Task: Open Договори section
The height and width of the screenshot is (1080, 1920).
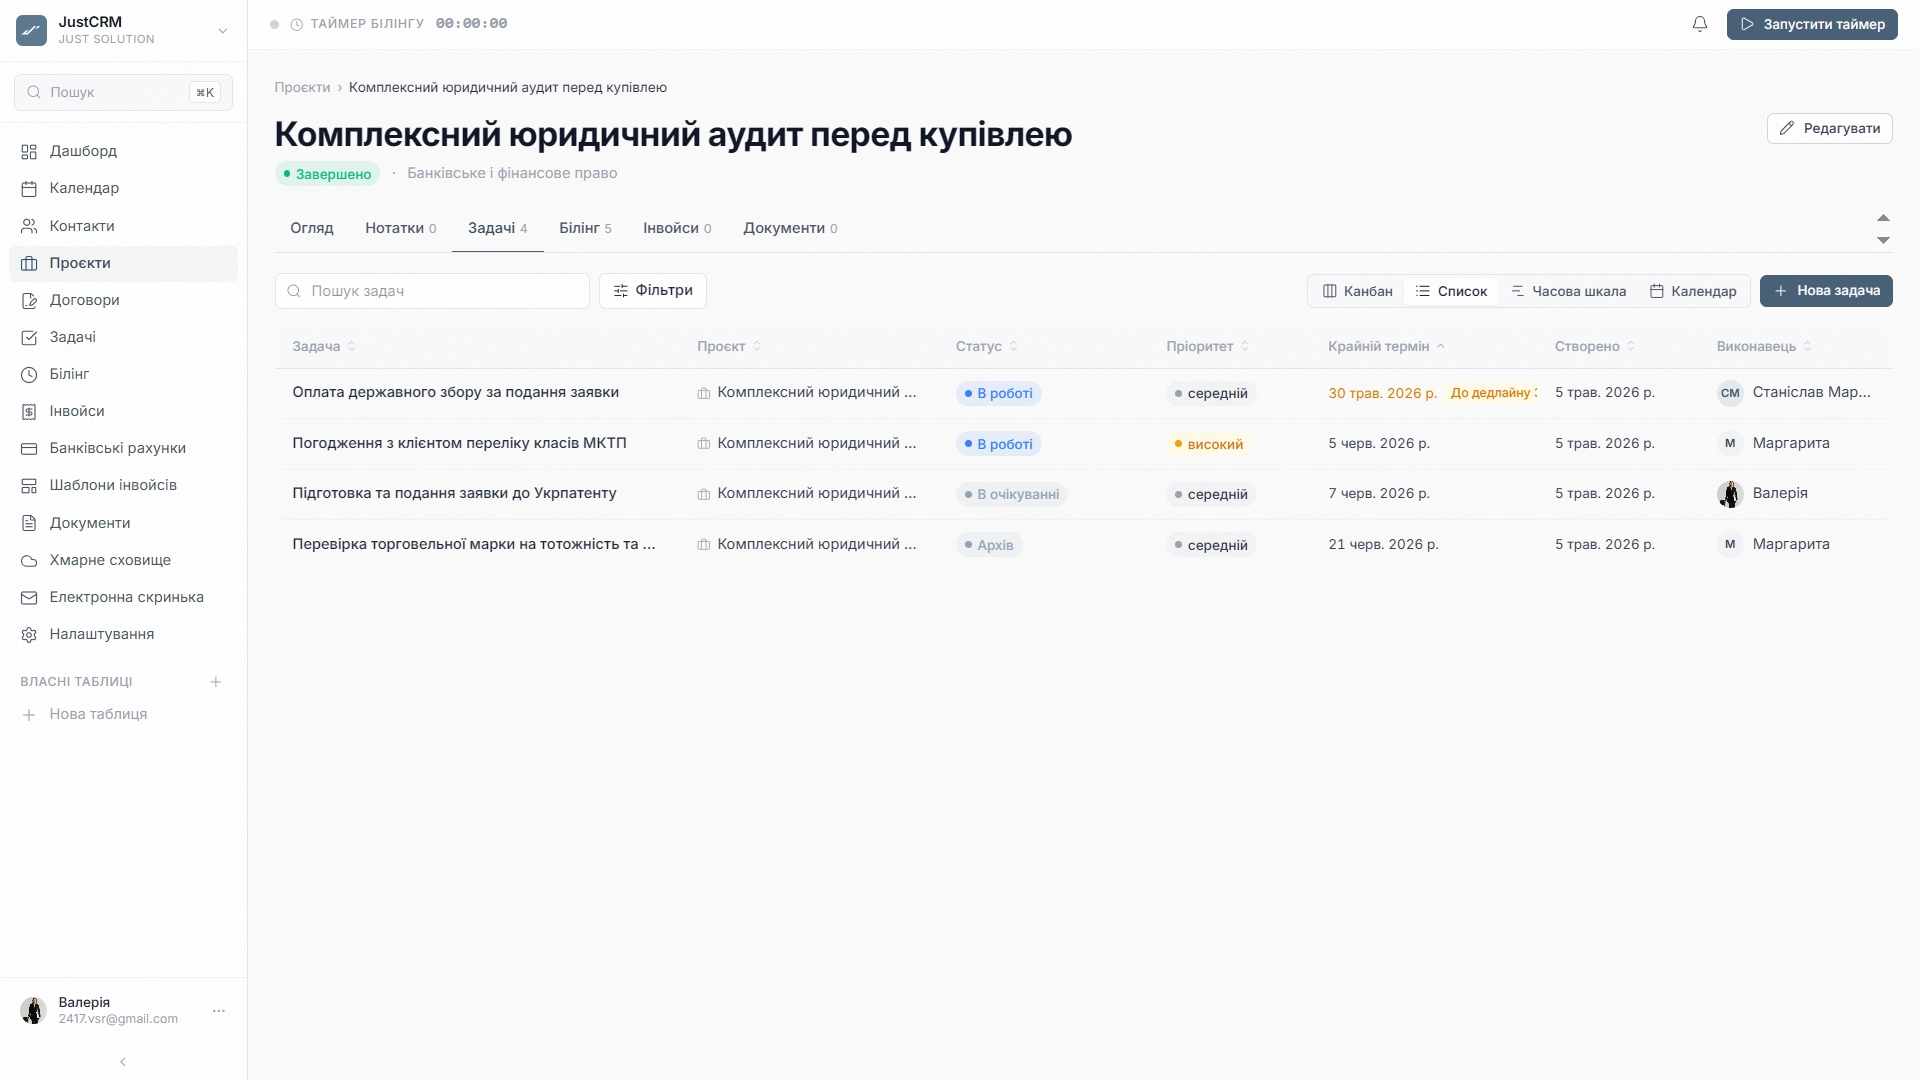Action: click(x=123, y=300)
